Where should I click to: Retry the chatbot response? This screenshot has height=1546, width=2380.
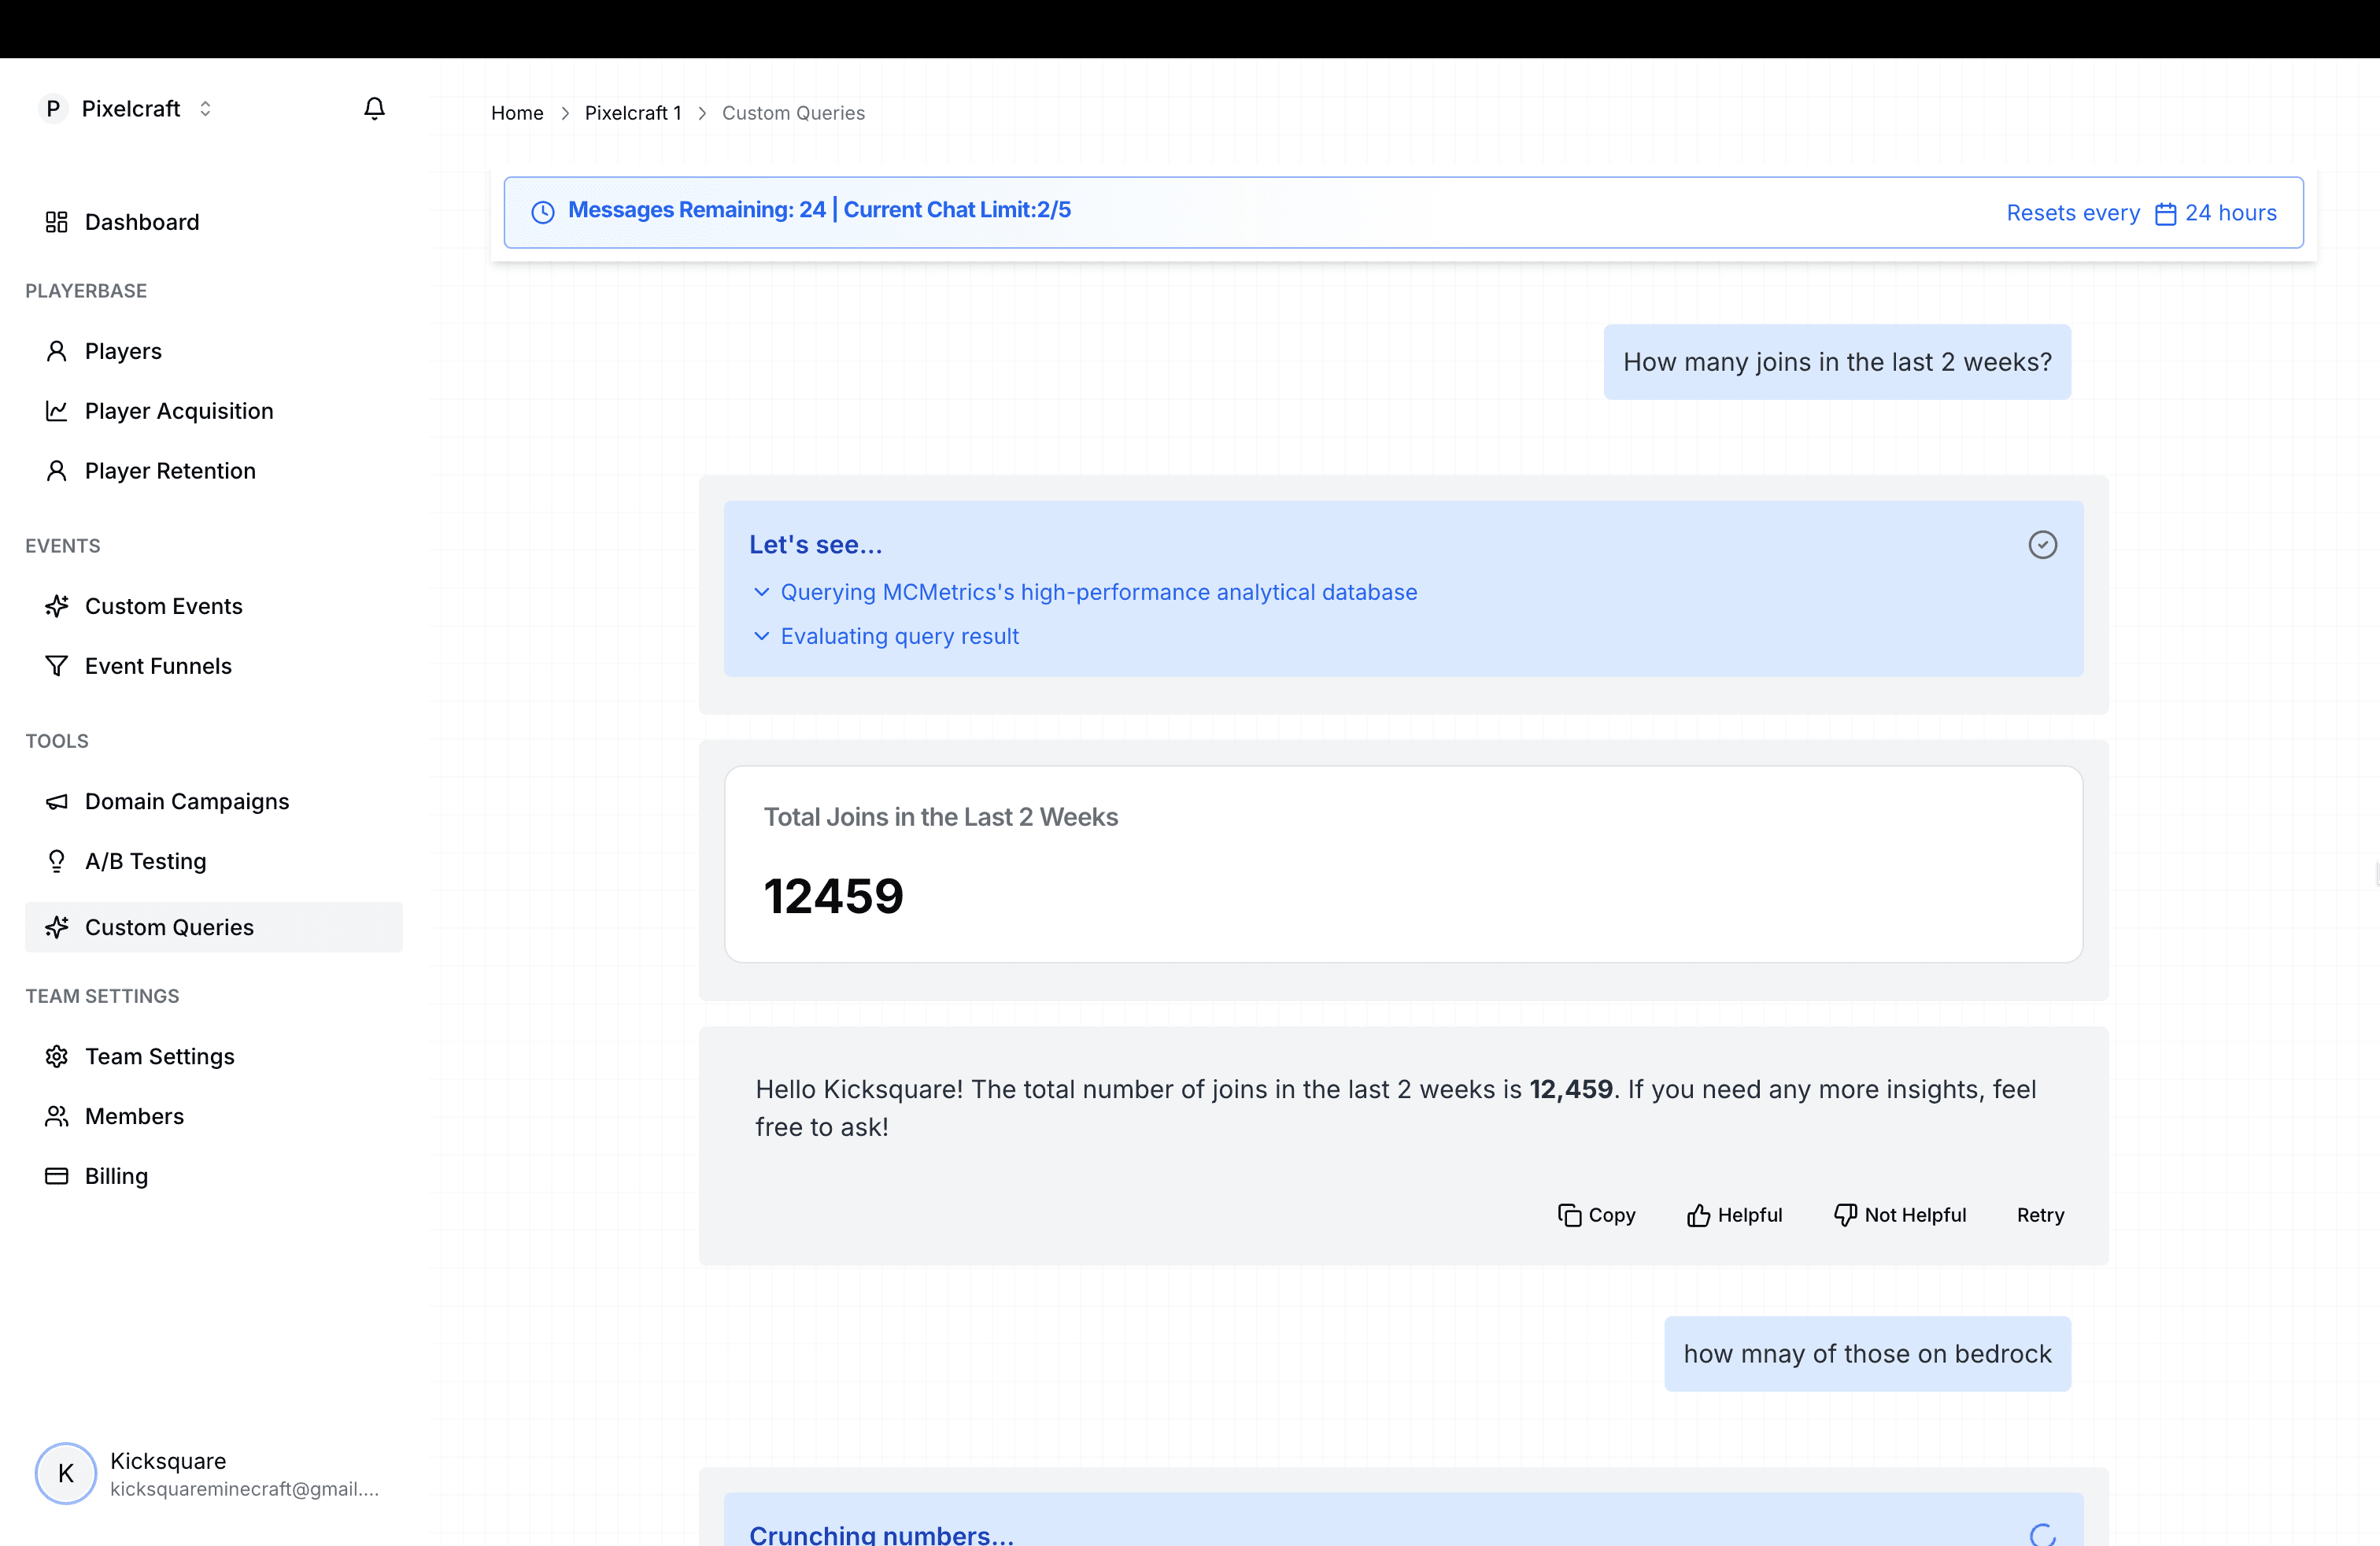(x=2040, y=1215)
